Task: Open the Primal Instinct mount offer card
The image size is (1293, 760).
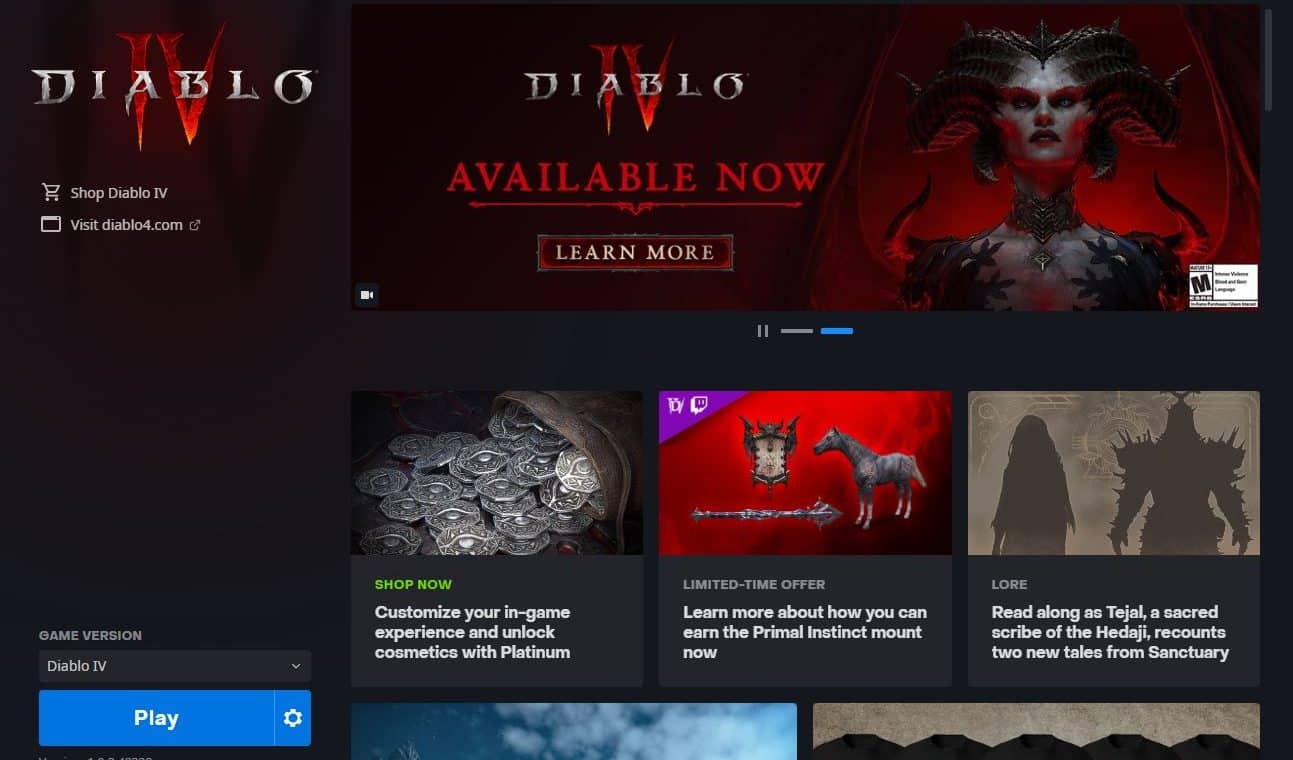Action: pos(805,538)
